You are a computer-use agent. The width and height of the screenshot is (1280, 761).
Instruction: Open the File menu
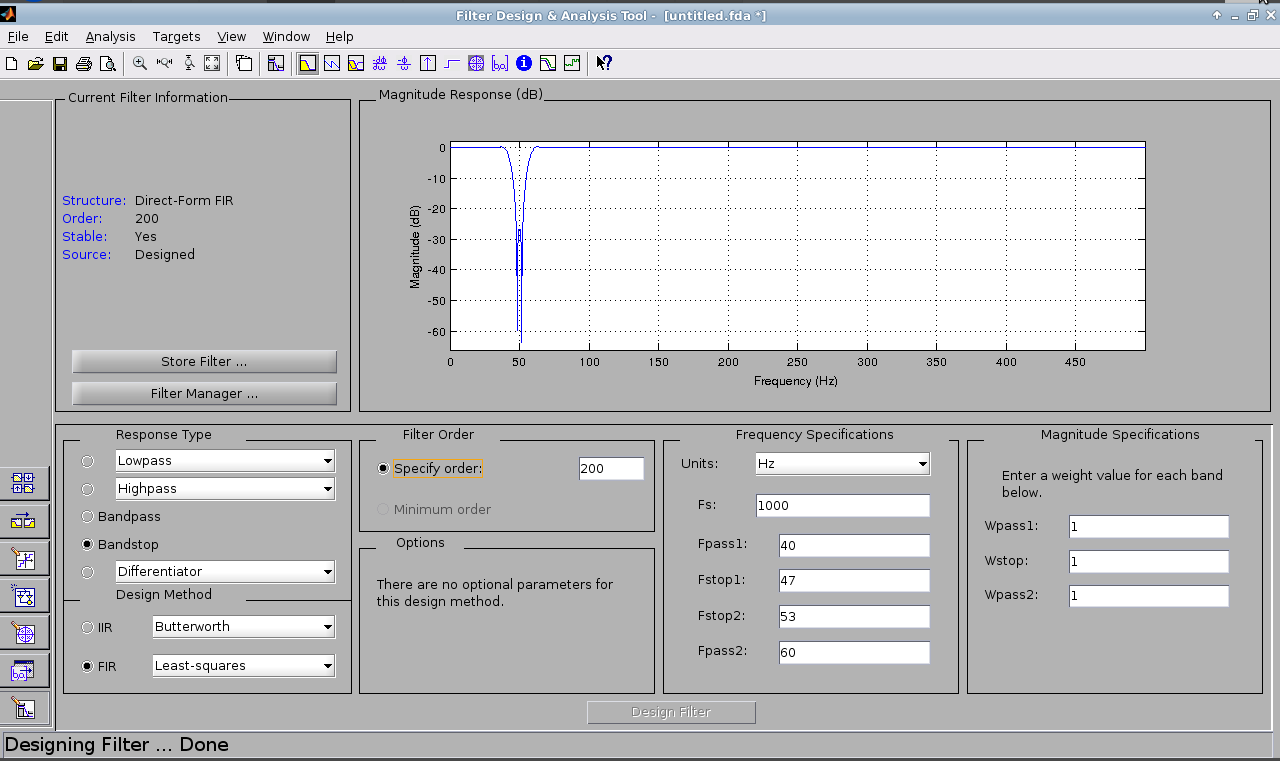point(18,36)
